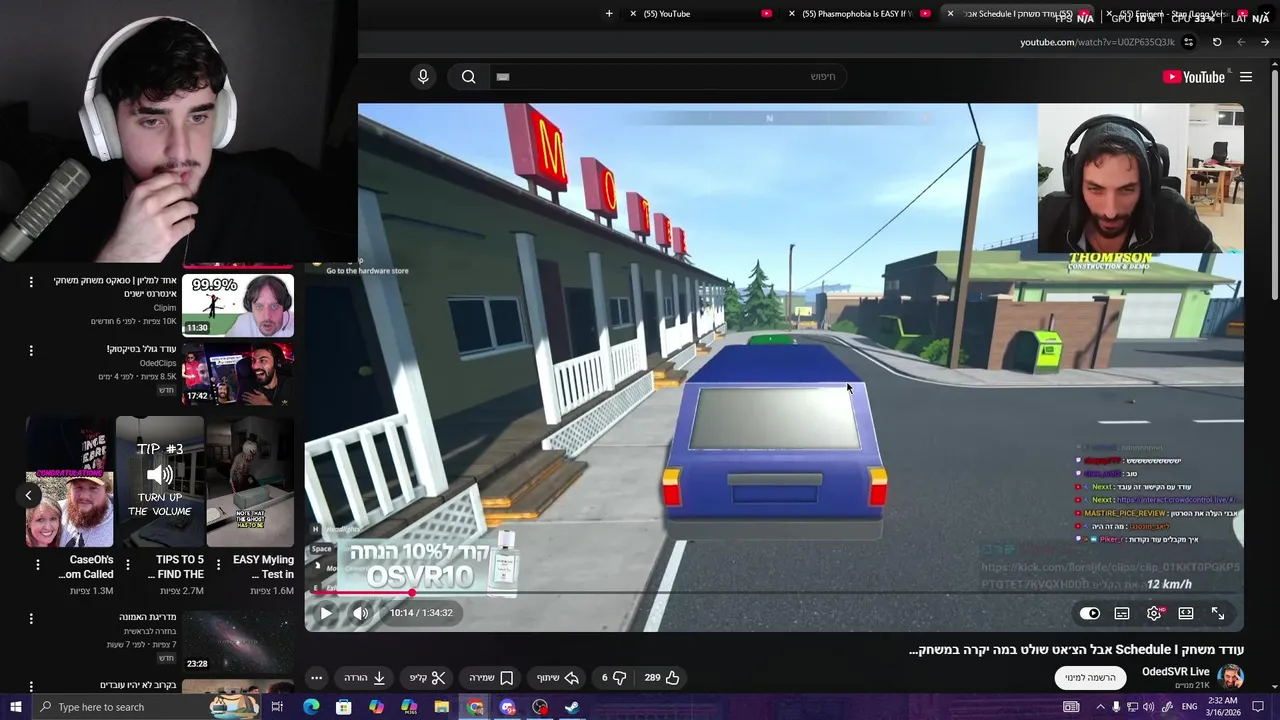Click the Download (הורדה) button
1280x720 pixels.
(365, 678)
